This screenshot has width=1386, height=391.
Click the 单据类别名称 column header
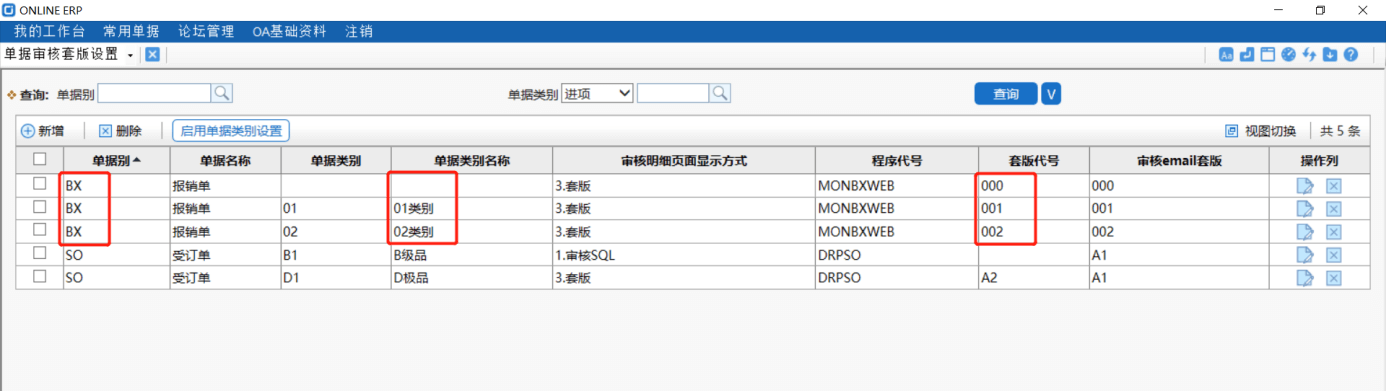[471, 160]
